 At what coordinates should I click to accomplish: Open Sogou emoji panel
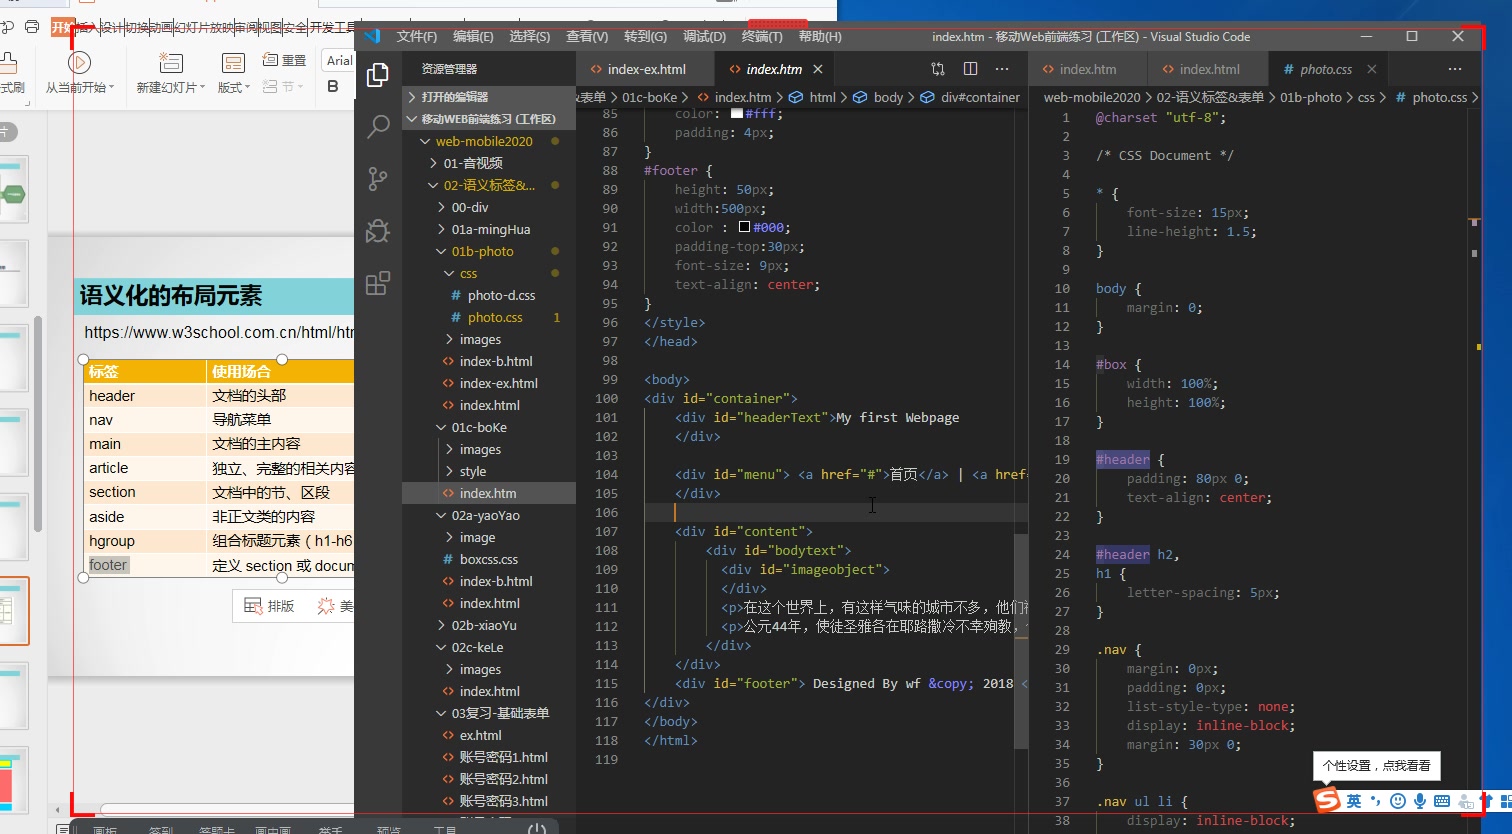[x=1398, y=801]
